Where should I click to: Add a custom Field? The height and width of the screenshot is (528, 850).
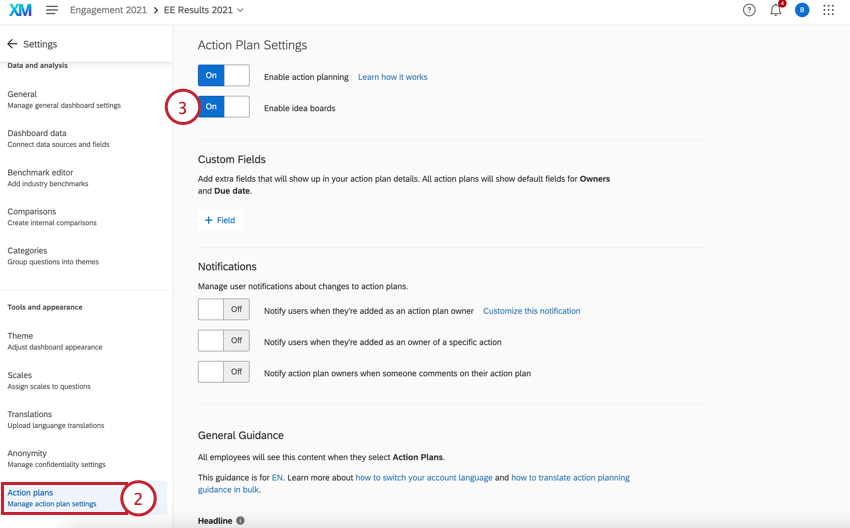(220, 220)
